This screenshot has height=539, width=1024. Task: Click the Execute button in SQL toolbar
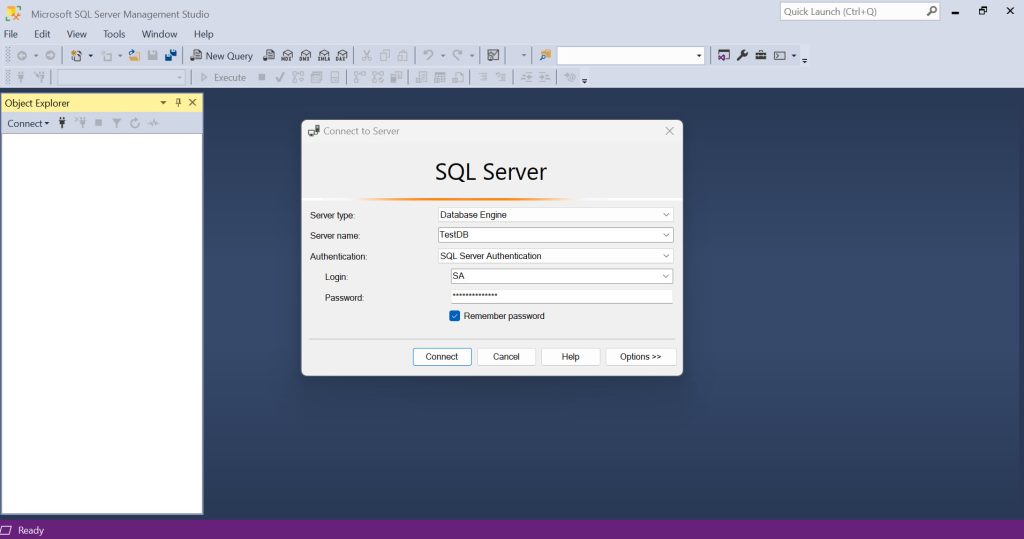coord(223,77)
